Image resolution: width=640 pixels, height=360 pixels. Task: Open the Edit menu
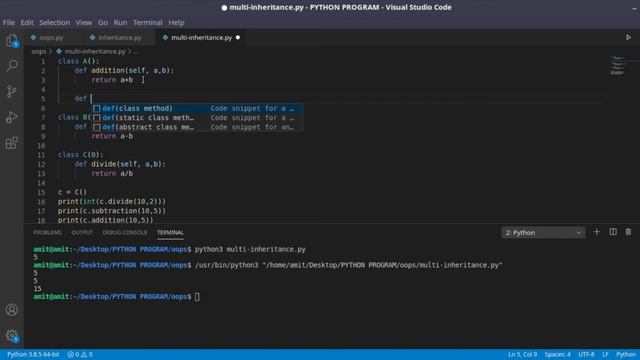pos(27,22)
